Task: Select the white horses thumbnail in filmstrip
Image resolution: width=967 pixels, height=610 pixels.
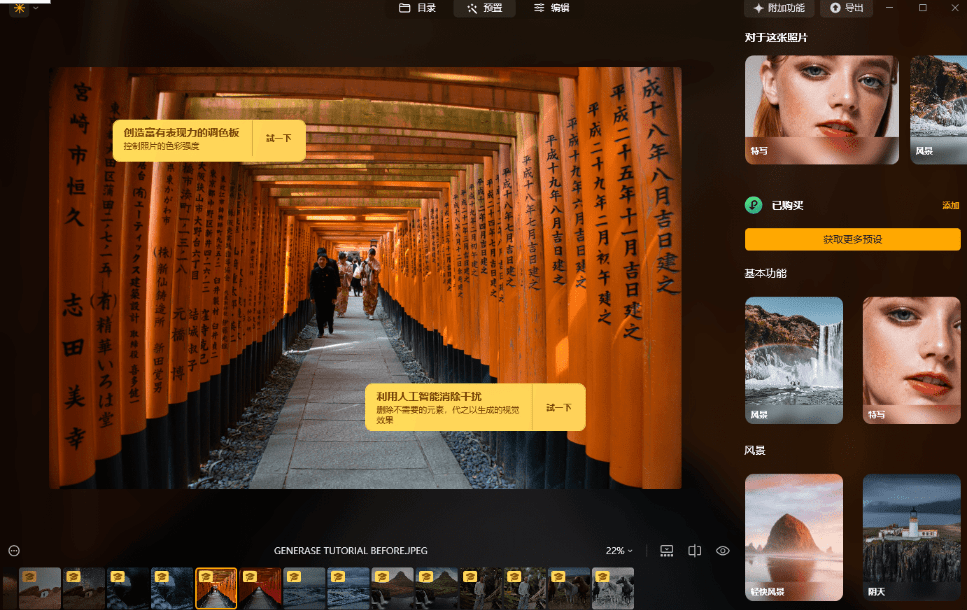Action: click(x=612, y=589)
